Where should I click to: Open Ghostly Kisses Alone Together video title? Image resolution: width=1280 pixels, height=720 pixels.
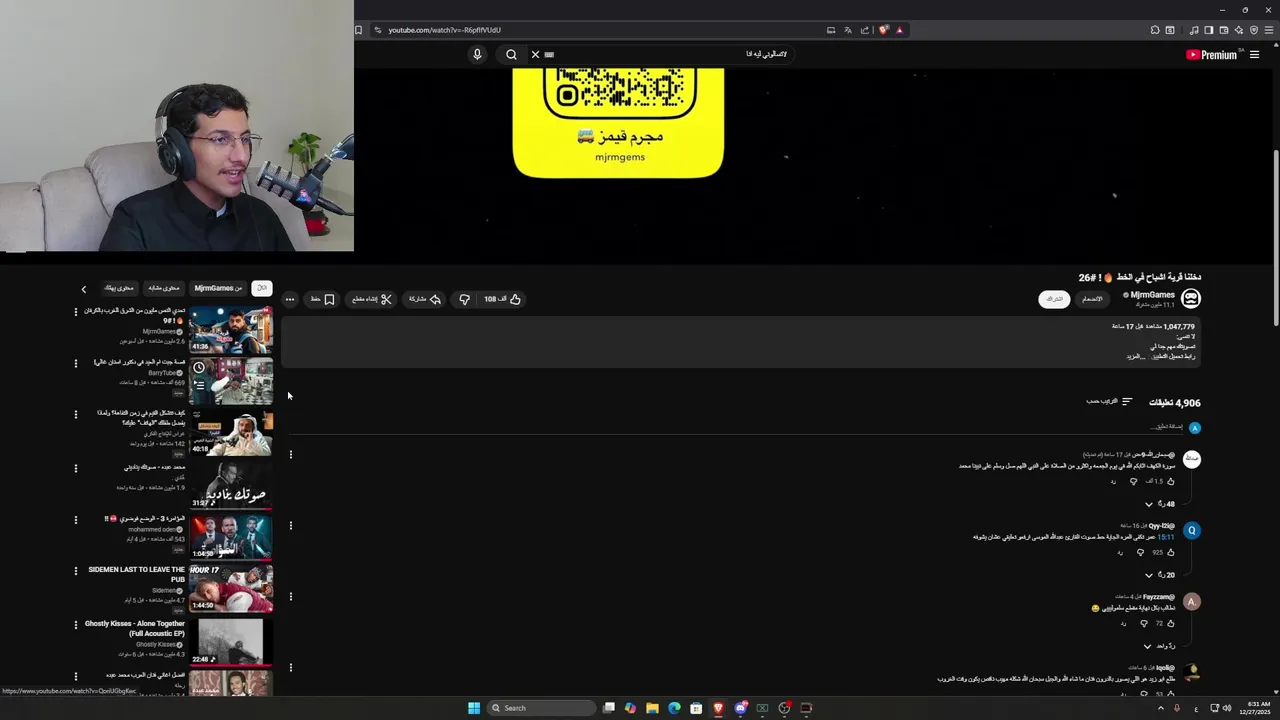(x=134, y=628)
